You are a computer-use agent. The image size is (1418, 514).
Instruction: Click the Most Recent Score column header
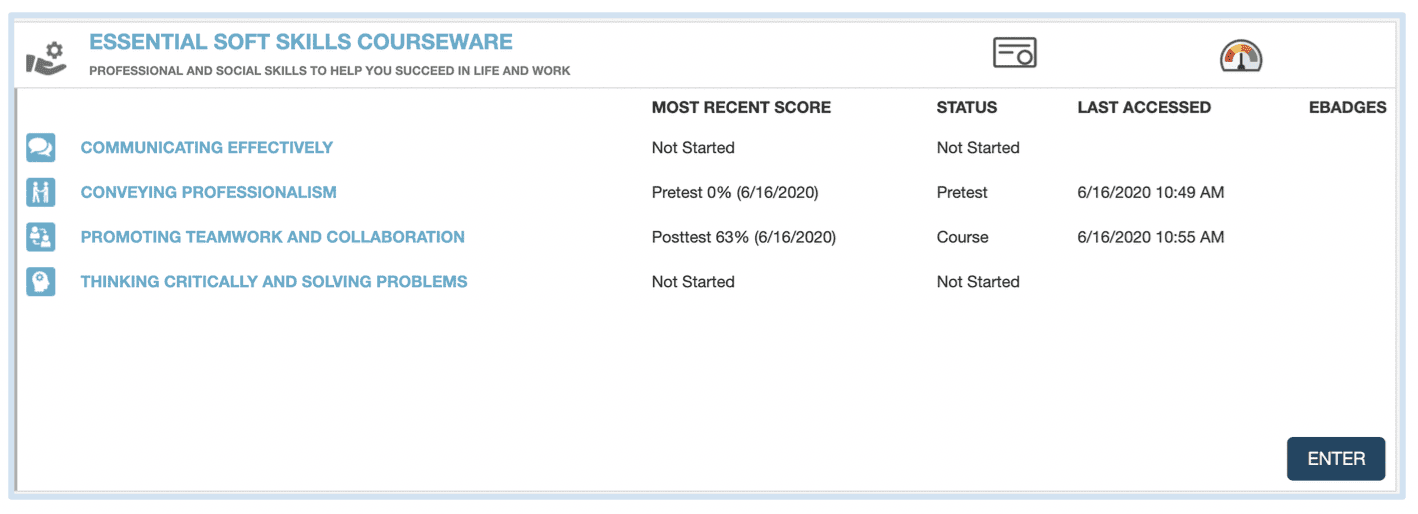coord(741,107)
